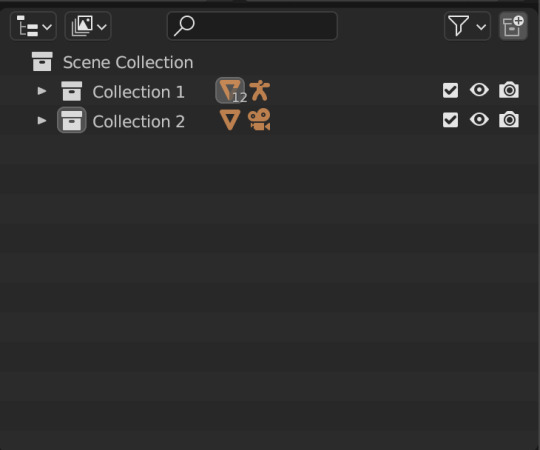Viewport: 540px width, 450px height.
Task: Open the editor type dropdown menu
Action: (x=33, y=26)
